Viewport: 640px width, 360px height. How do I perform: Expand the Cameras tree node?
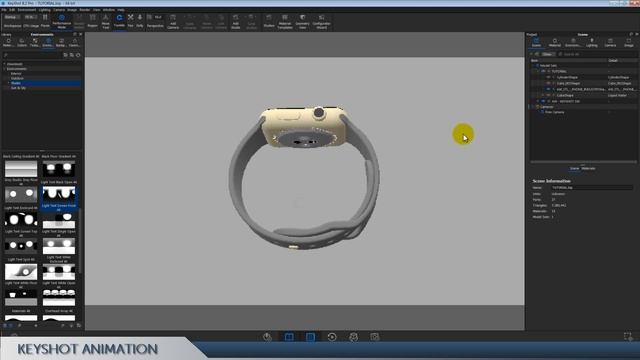pos(533,107)
